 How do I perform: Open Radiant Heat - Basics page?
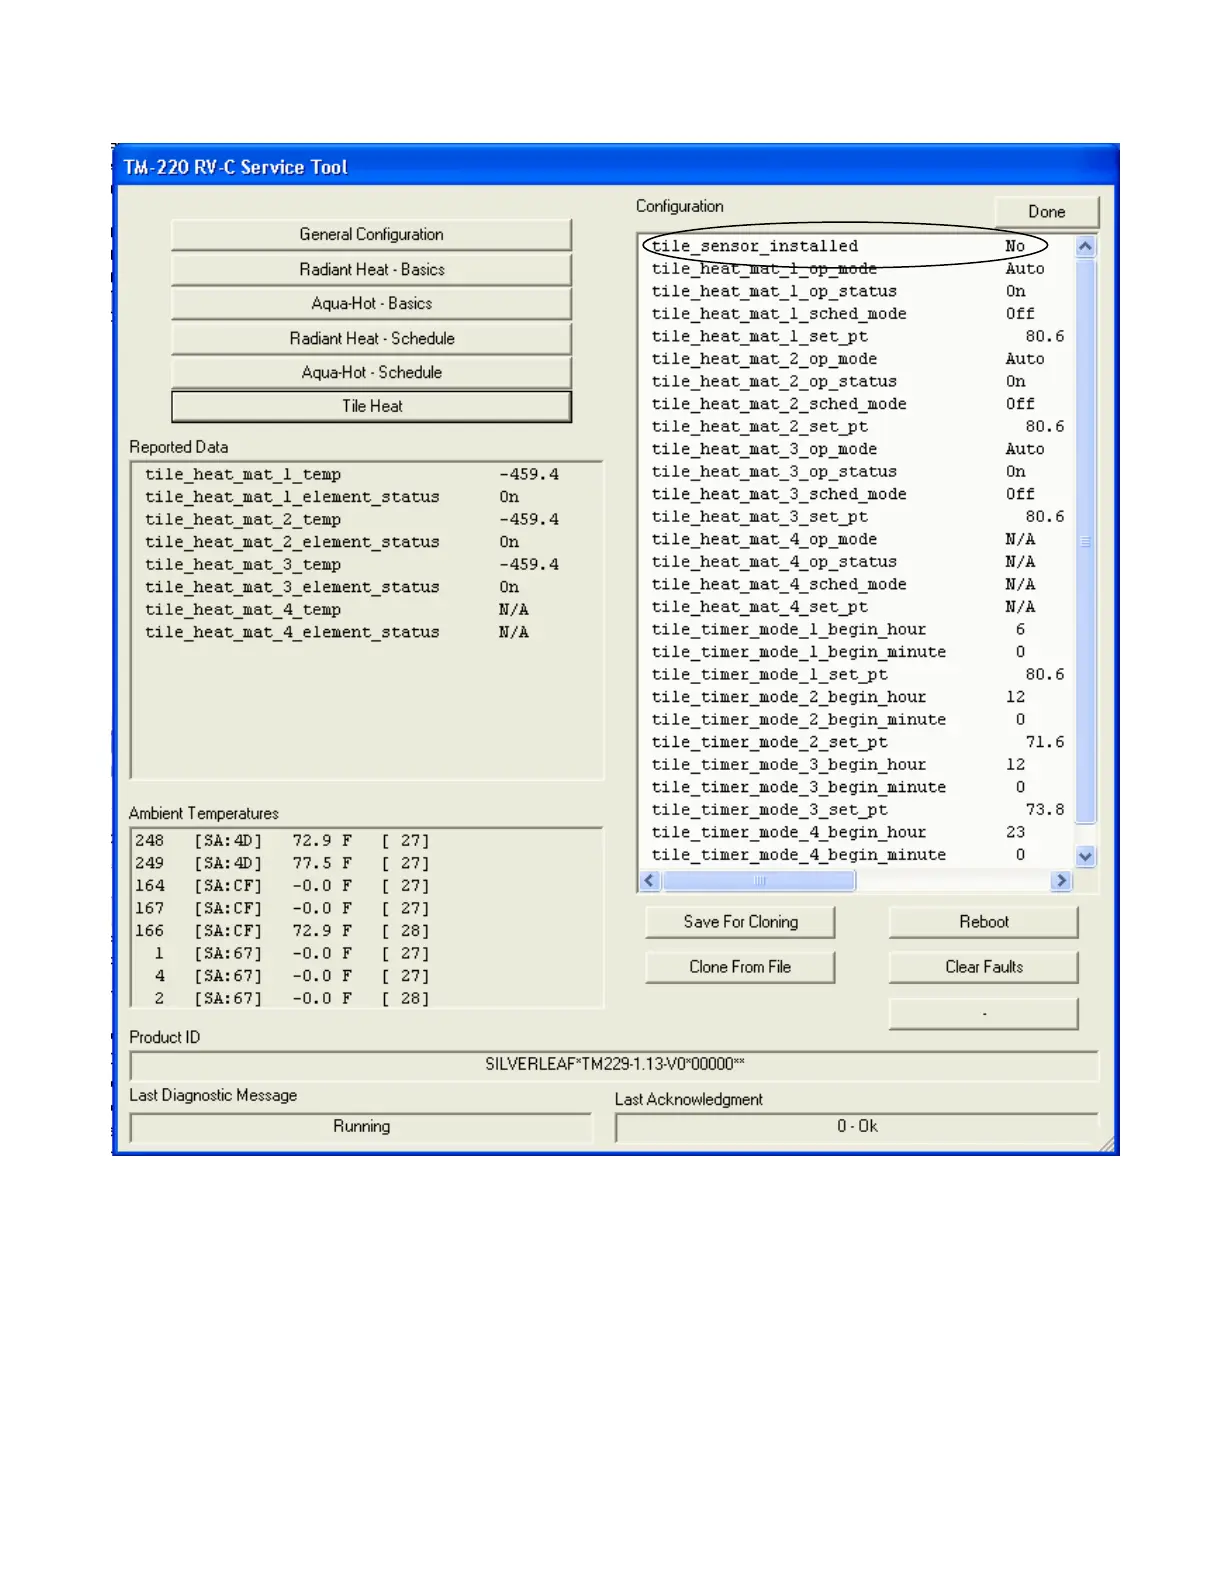pyautogui.click(x=371, y=269)
